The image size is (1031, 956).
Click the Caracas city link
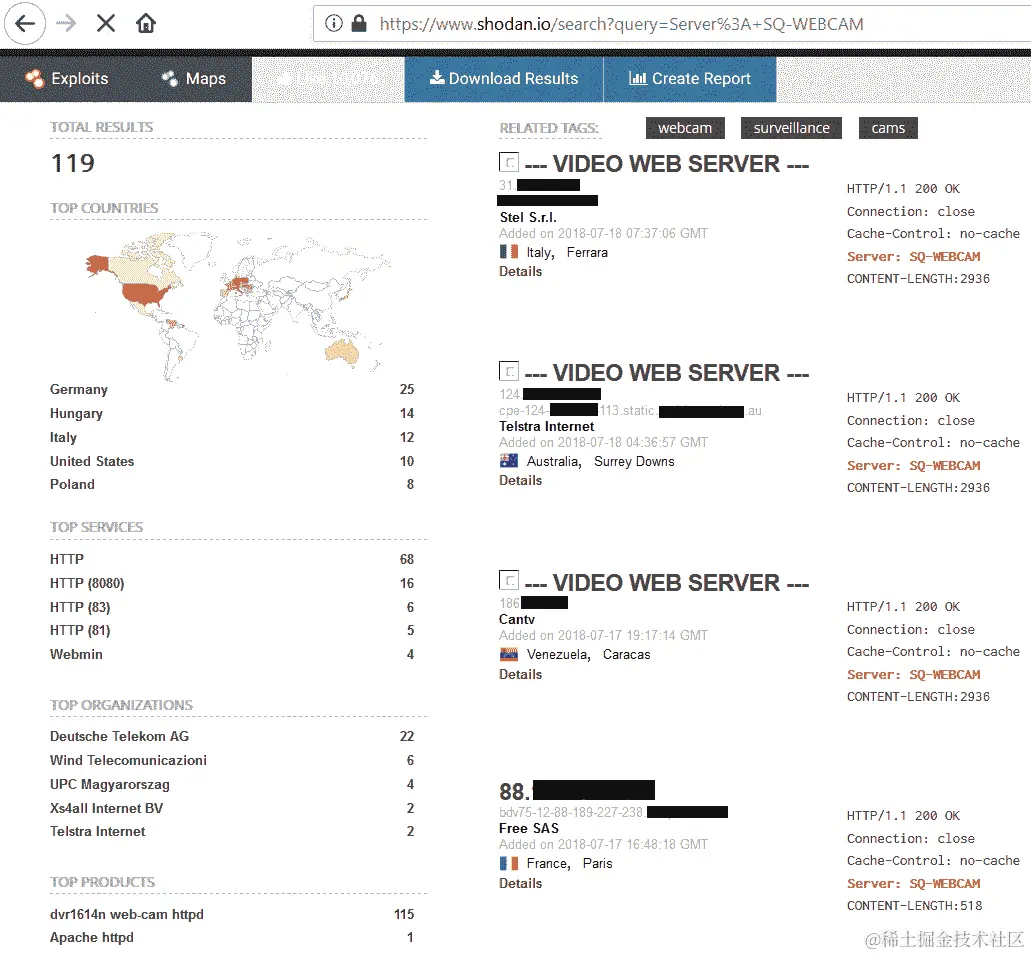coord(627,655)
